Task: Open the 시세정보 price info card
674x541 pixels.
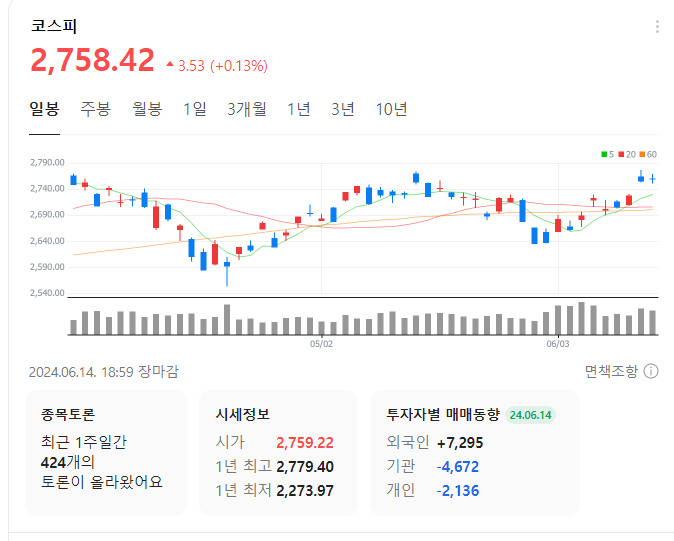Action: [x=278, y=452]
